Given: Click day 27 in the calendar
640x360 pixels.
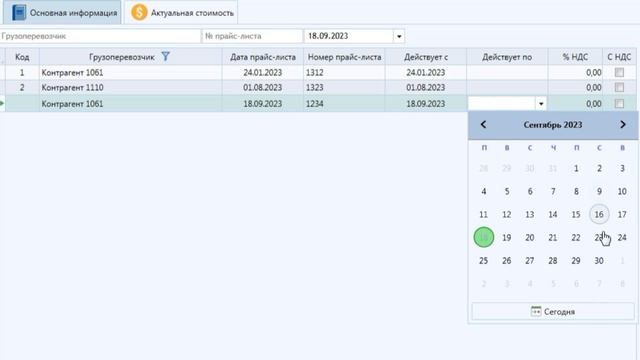Looking at the screenshot, I should 530,260.
